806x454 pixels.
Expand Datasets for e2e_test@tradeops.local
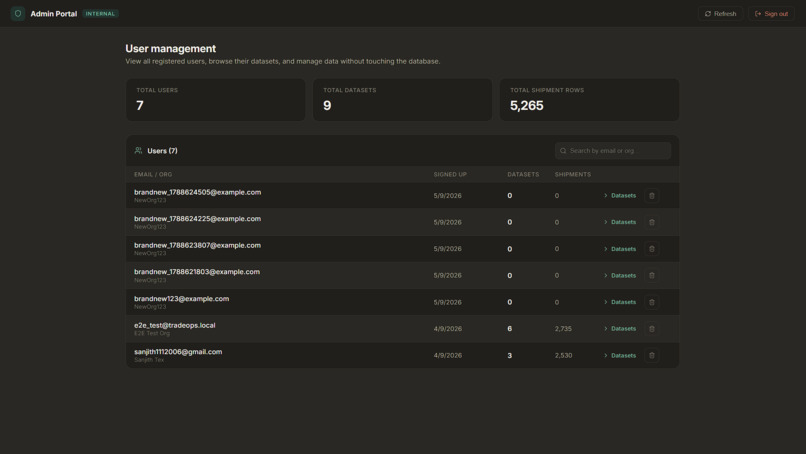[620, 329]
